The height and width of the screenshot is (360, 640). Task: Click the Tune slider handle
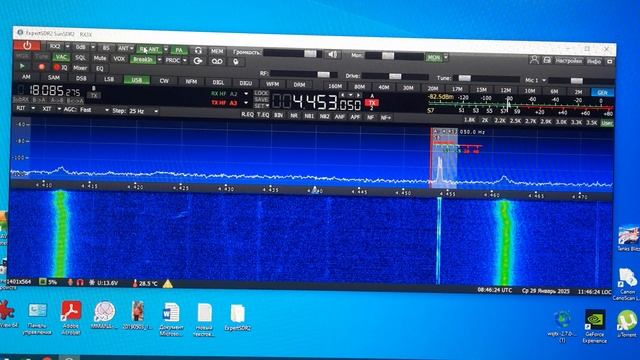464,78
